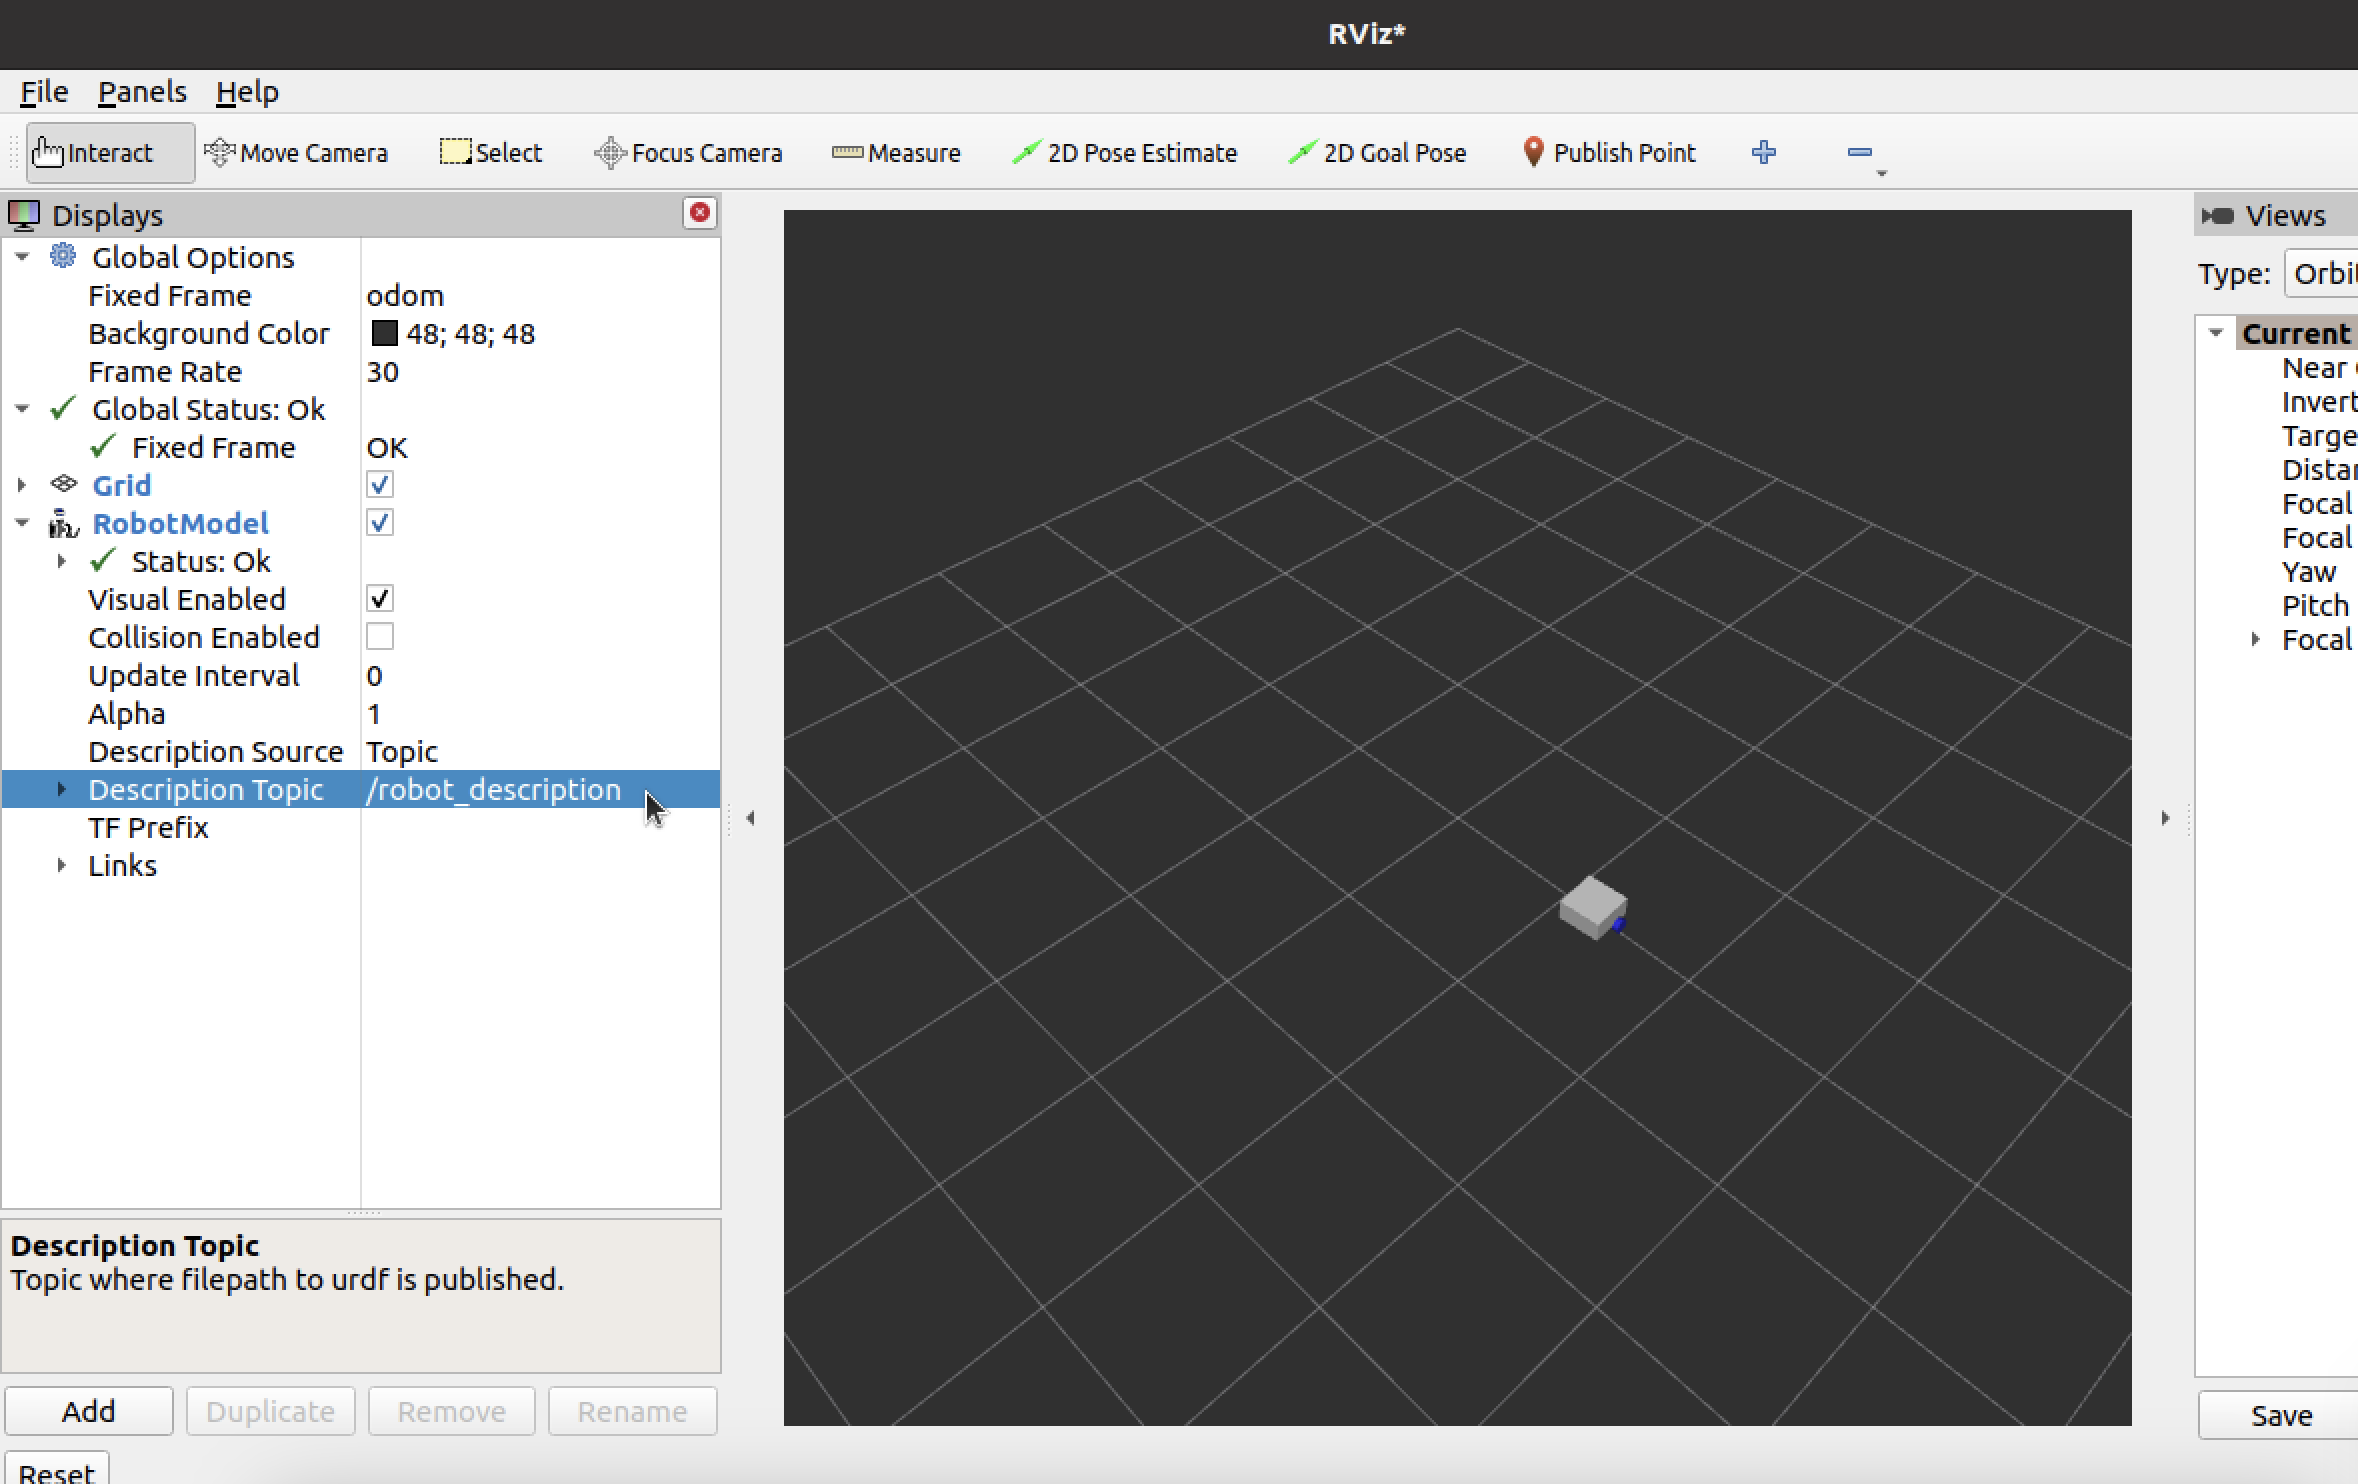Click the Duplicate button
Viewport: 2358px width, 1484px height.
(271, 1411)
